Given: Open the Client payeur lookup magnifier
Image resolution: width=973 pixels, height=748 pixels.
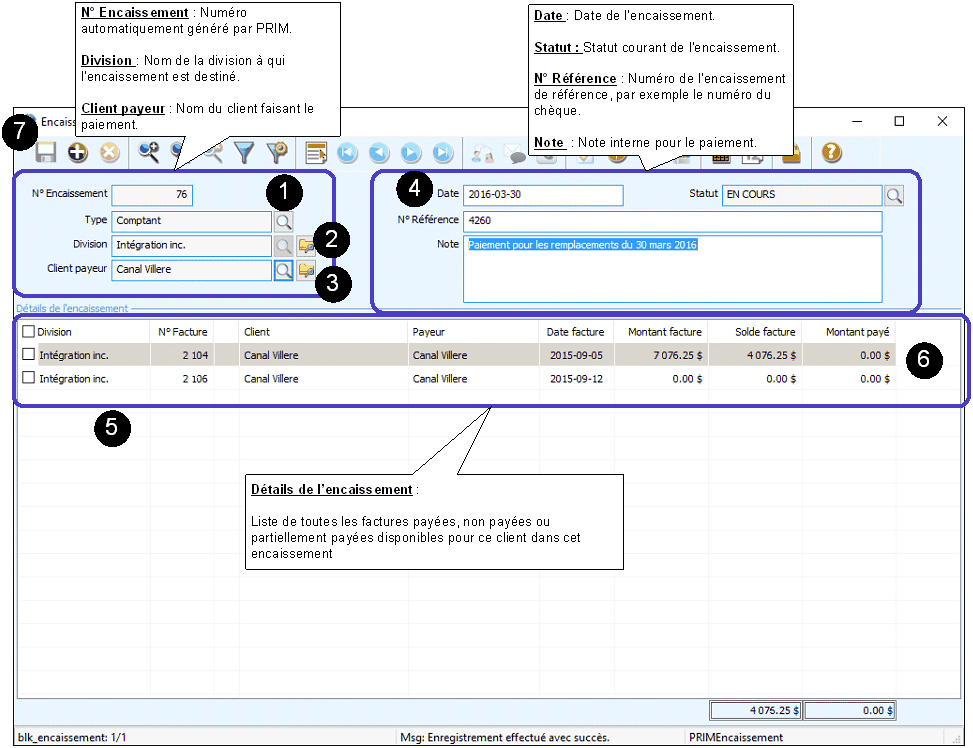Looking at the screenshot, I should click(x=284, y=270).
